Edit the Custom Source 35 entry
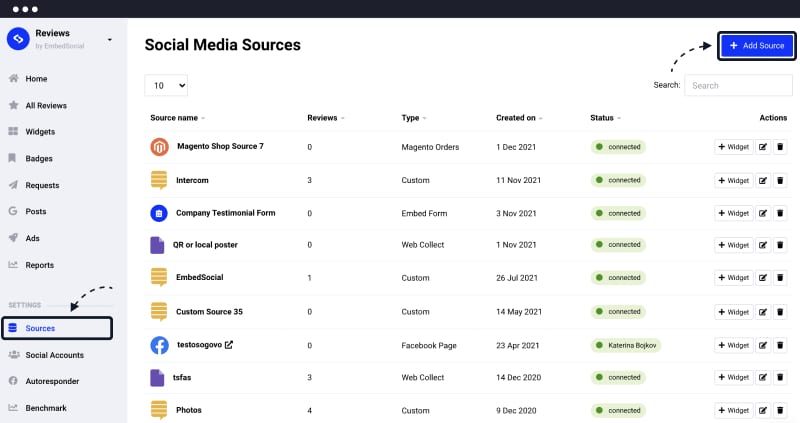 click(763, 312)
